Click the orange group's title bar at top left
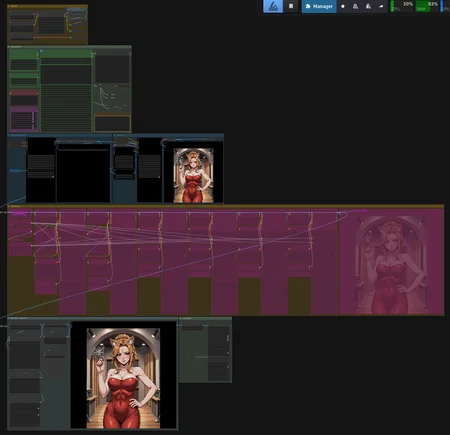Viewport: 450px width, 435px height. [47, 6]
